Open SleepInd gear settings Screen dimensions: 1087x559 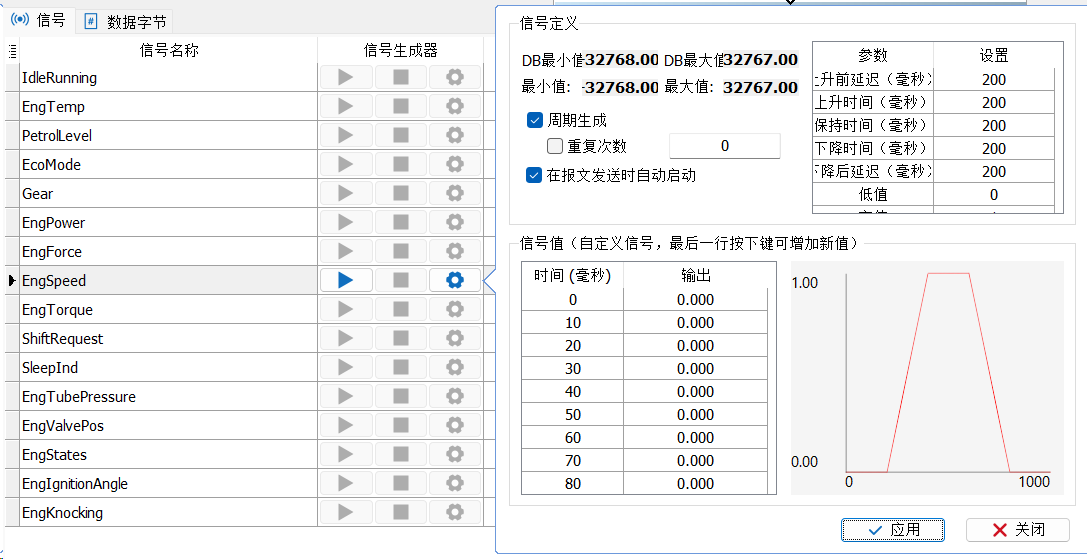[455, 368]
